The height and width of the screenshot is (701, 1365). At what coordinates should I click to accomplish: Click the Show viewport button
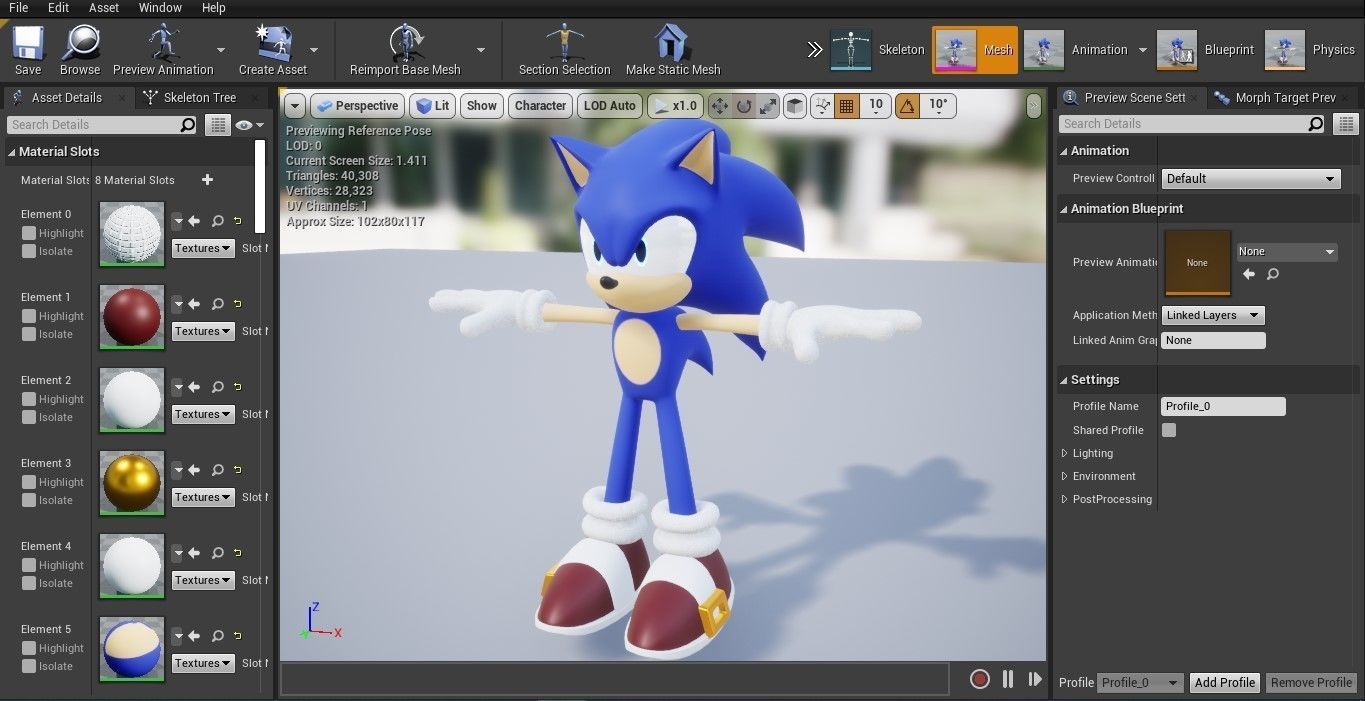(481, 106)
